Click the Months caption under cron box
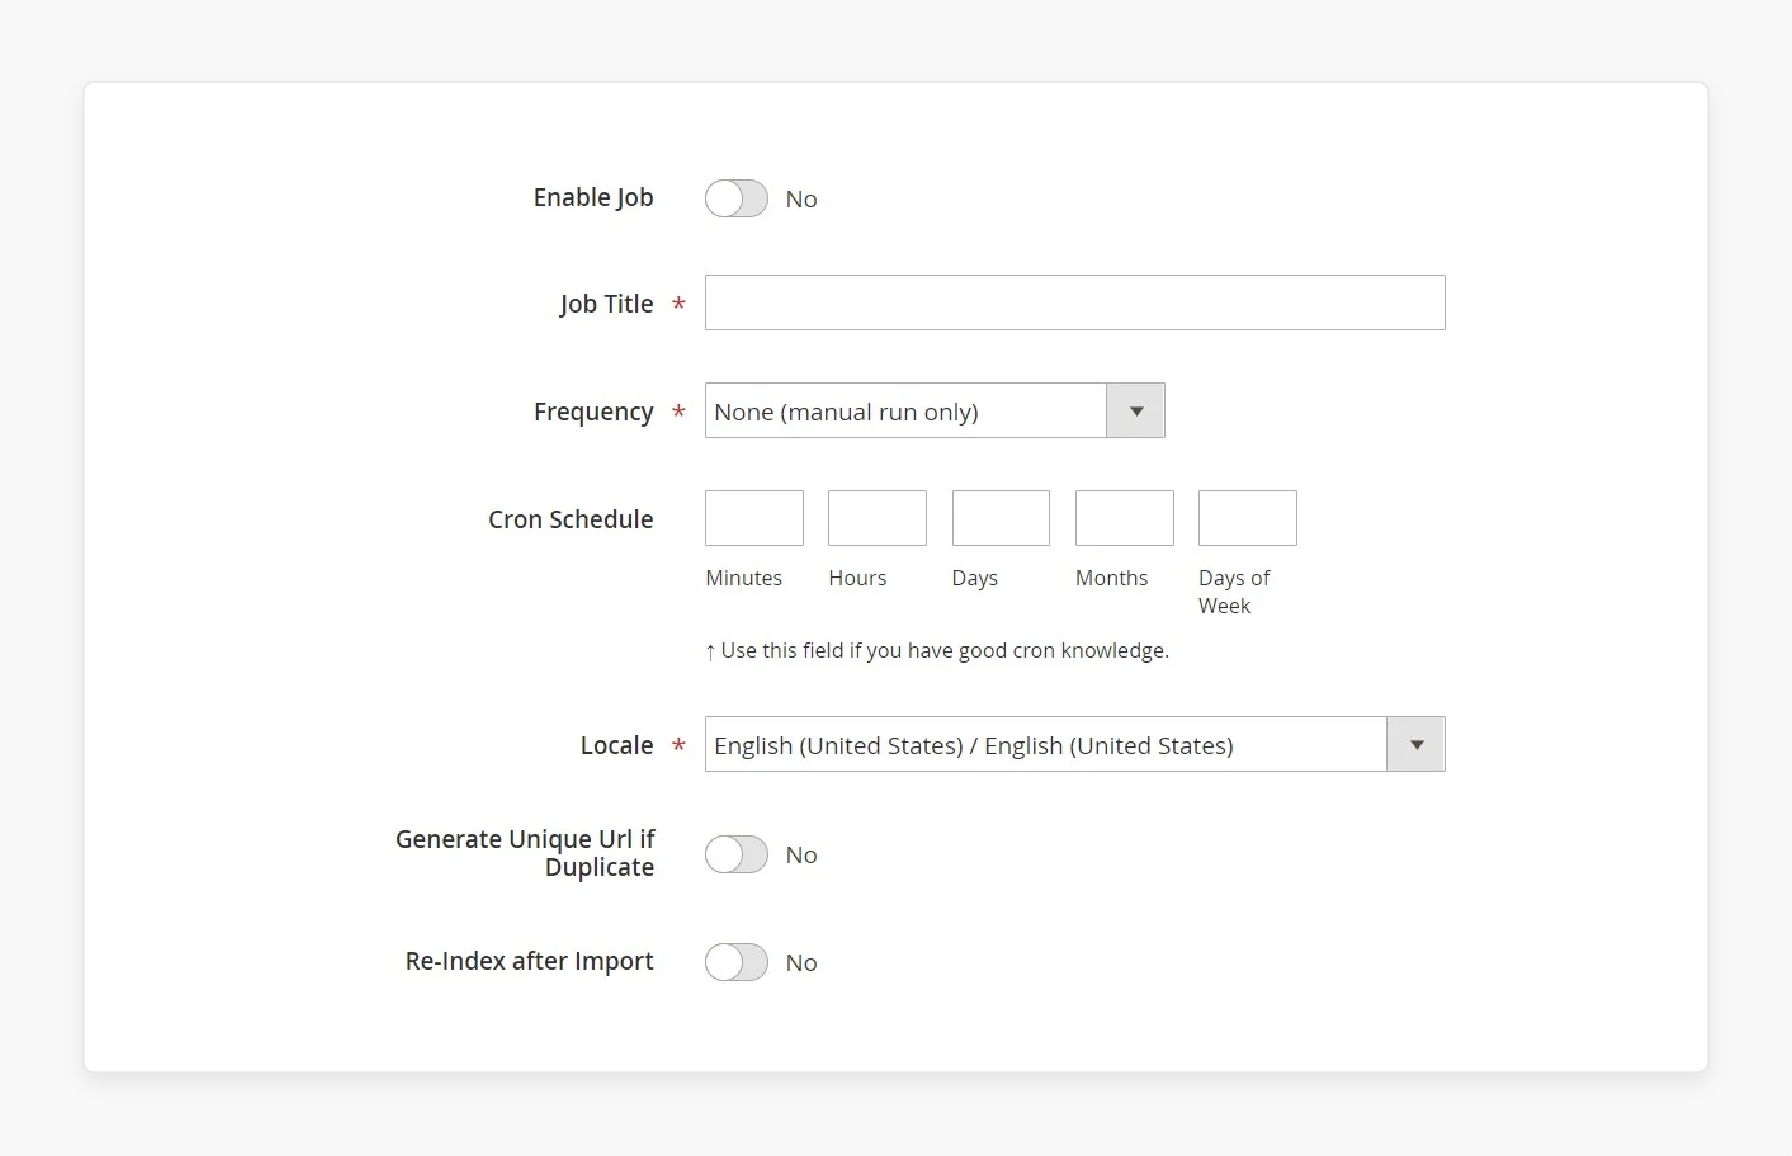This screenshot has width=1792, height=1156. (x=1112, y=578)
